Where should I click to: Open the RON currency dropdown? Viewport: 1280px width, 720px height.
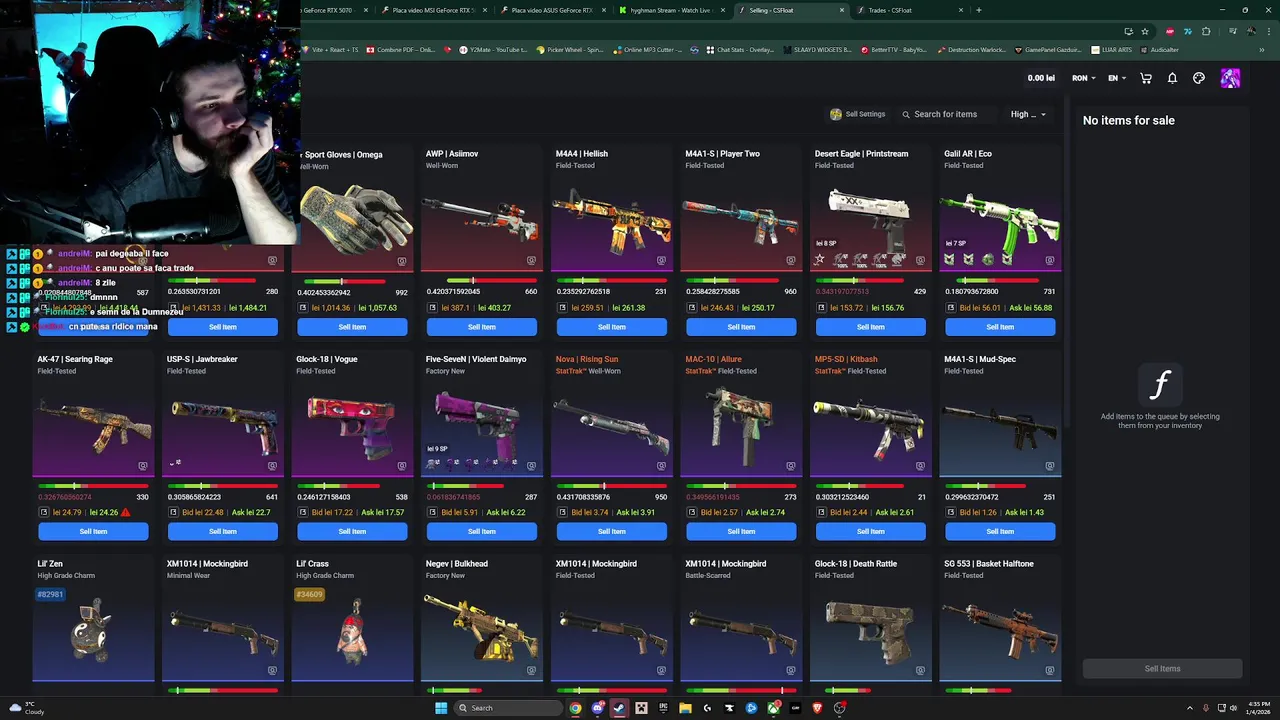[1084, 78]
